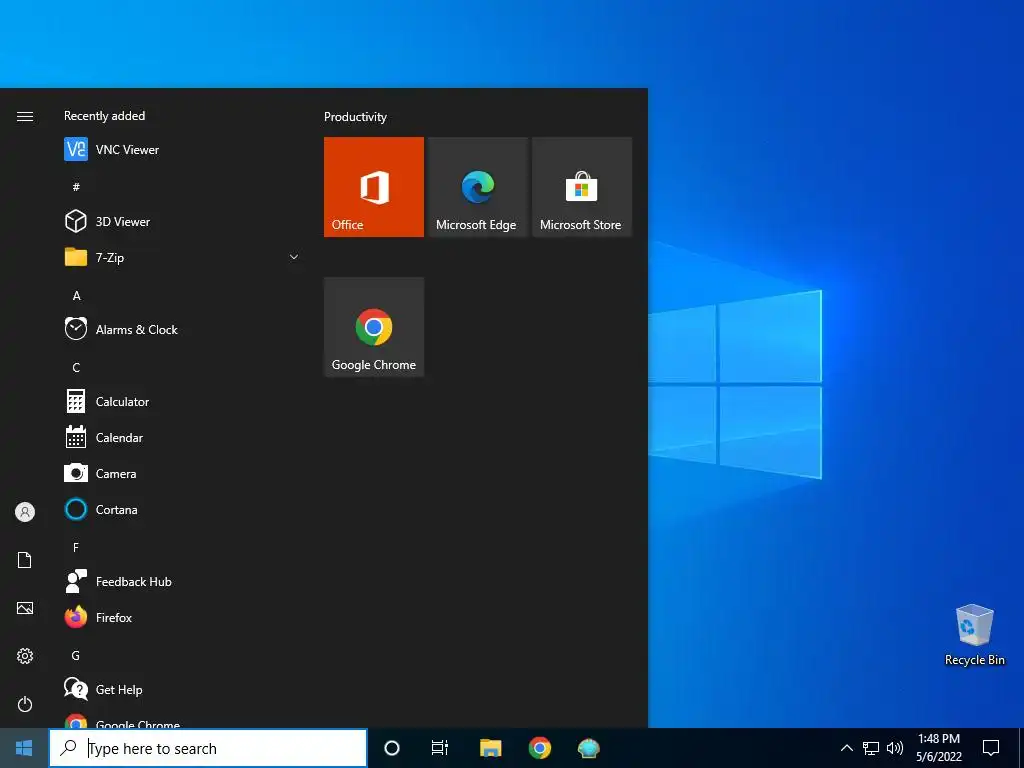Screen dimensions: 1024x768
Task: Click the Power button icon
Action: pos(25,704)
